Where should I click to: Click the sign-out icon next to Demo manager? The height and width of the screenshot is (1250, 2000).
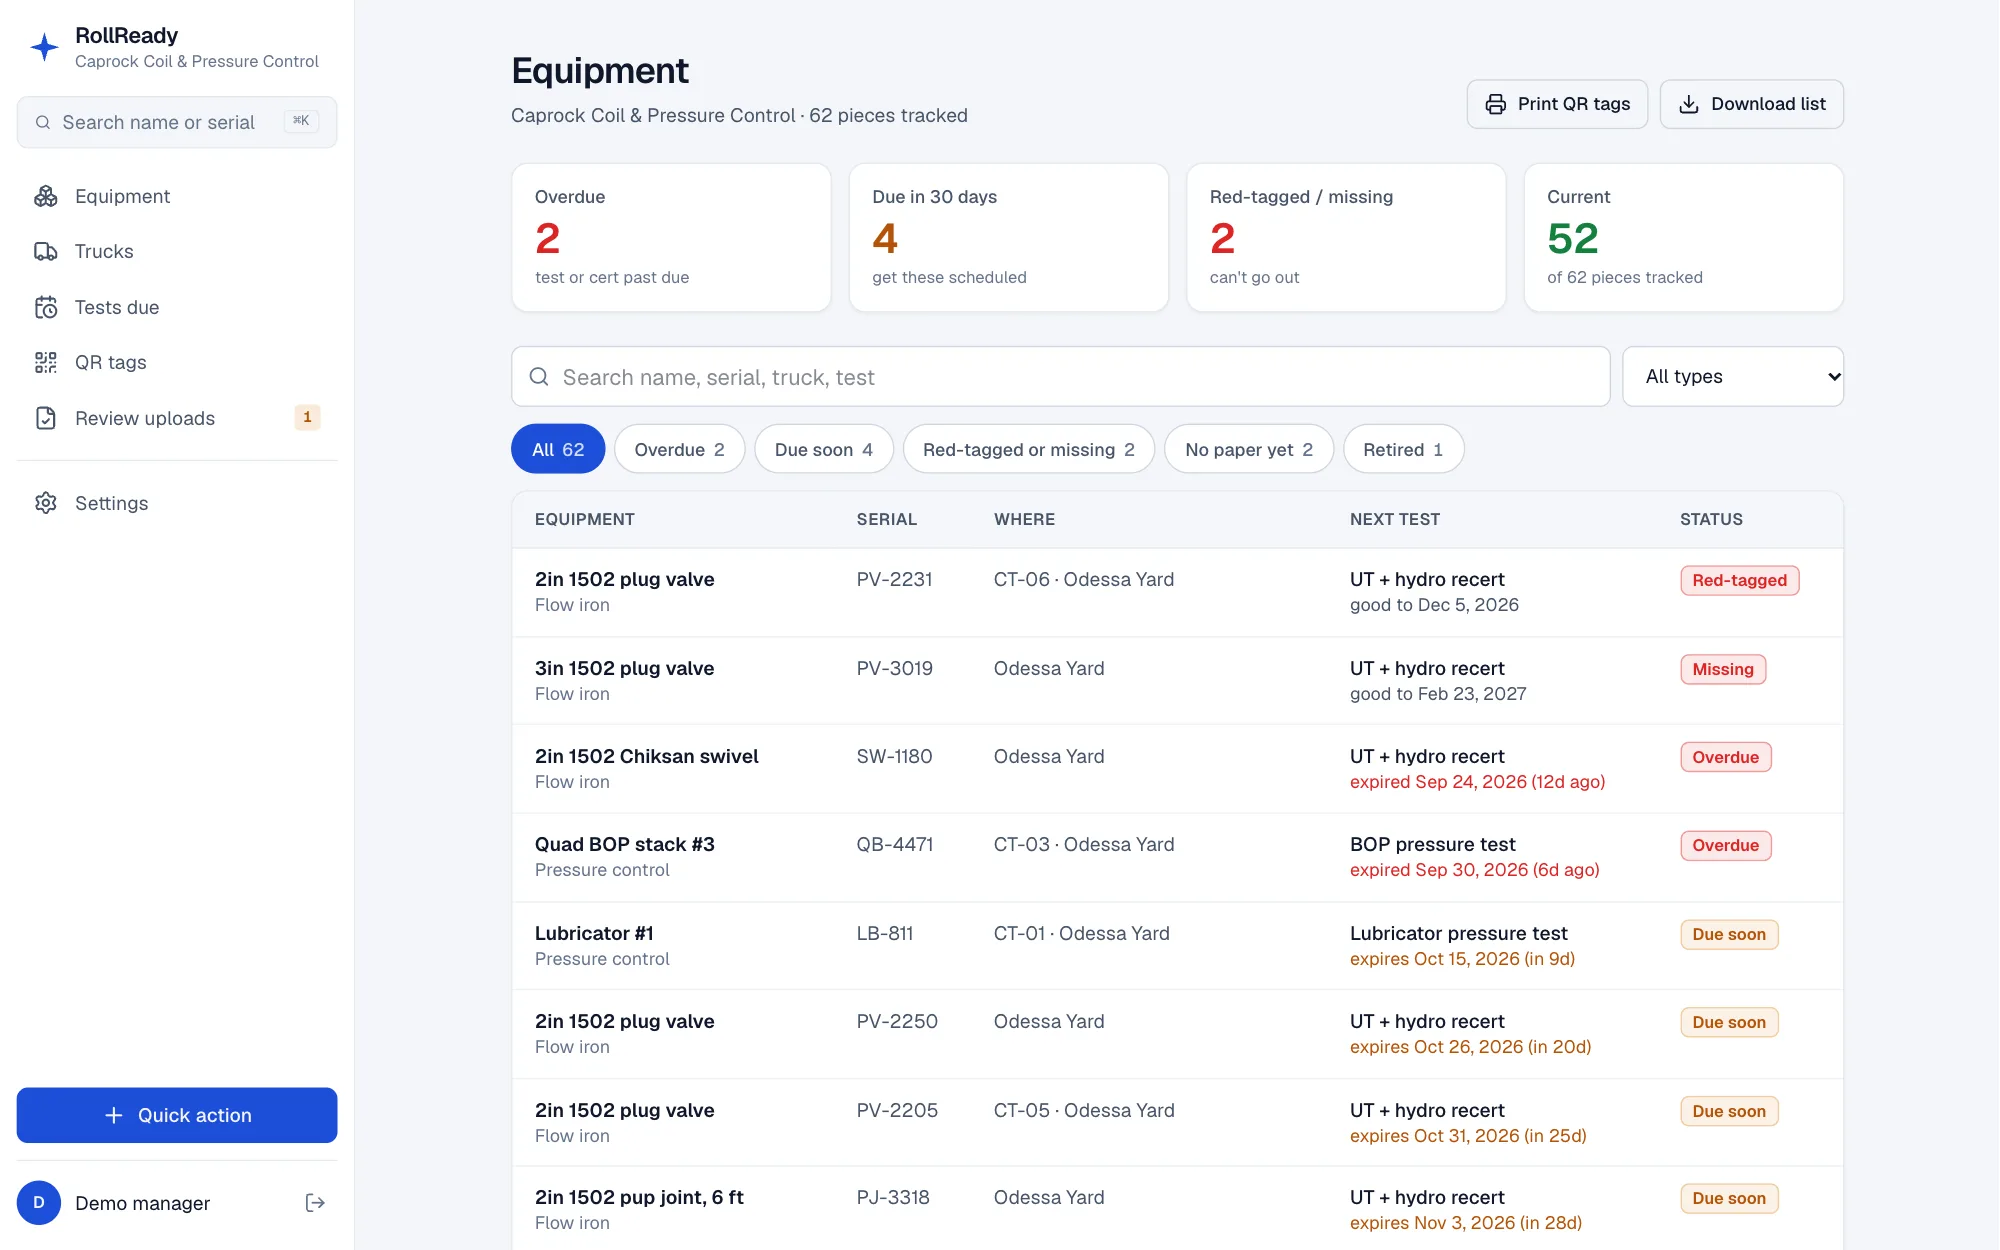[315, 1203]
